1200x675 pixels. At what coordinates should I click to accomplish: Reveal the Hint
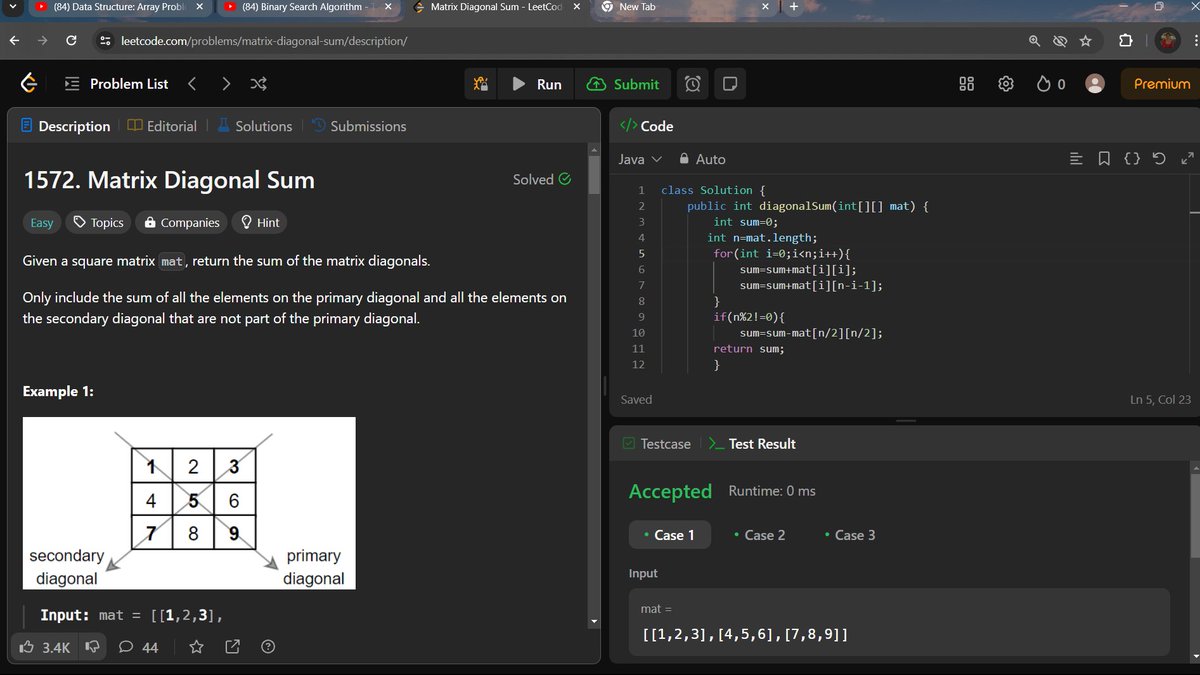click(260, 222)
